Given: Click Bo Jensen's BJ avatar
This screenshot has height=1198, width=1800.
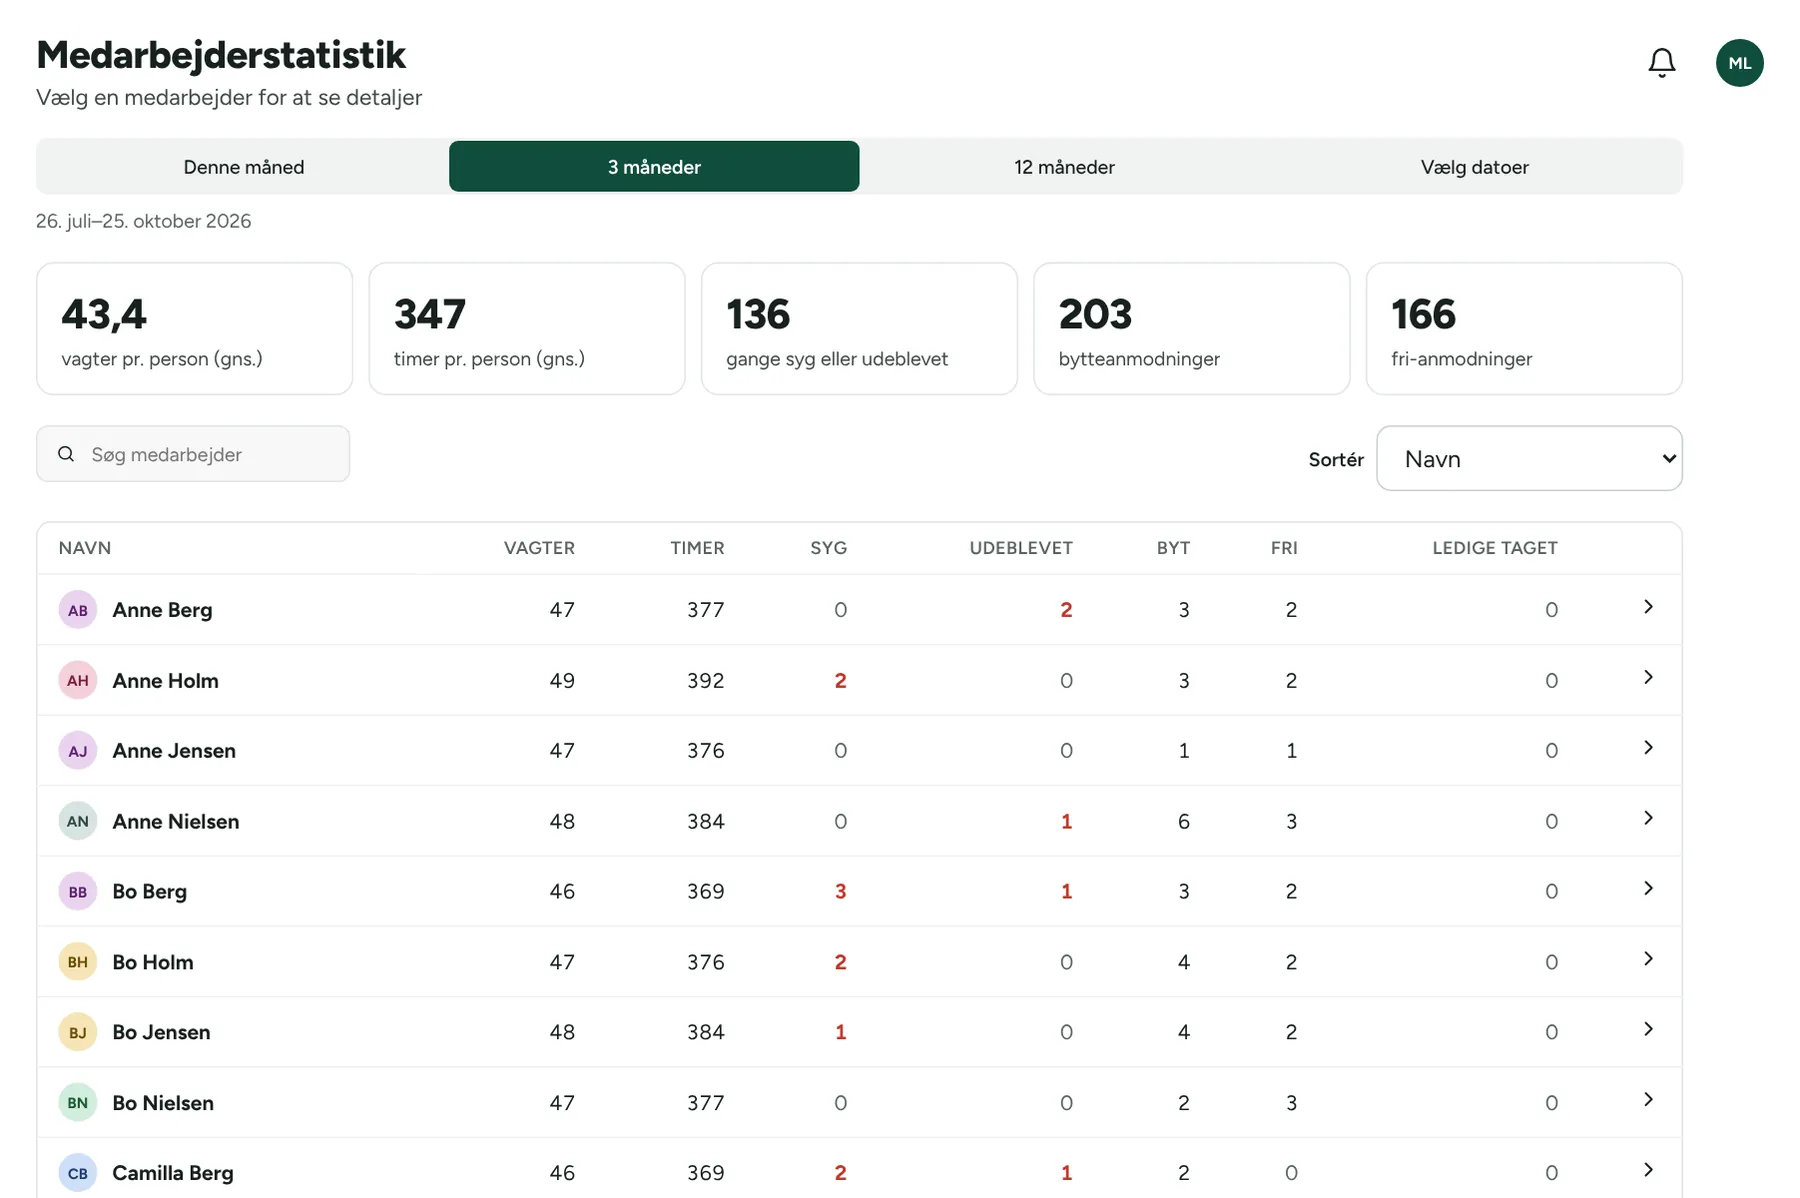Looking at the screenshot, I should point(78,1032).
